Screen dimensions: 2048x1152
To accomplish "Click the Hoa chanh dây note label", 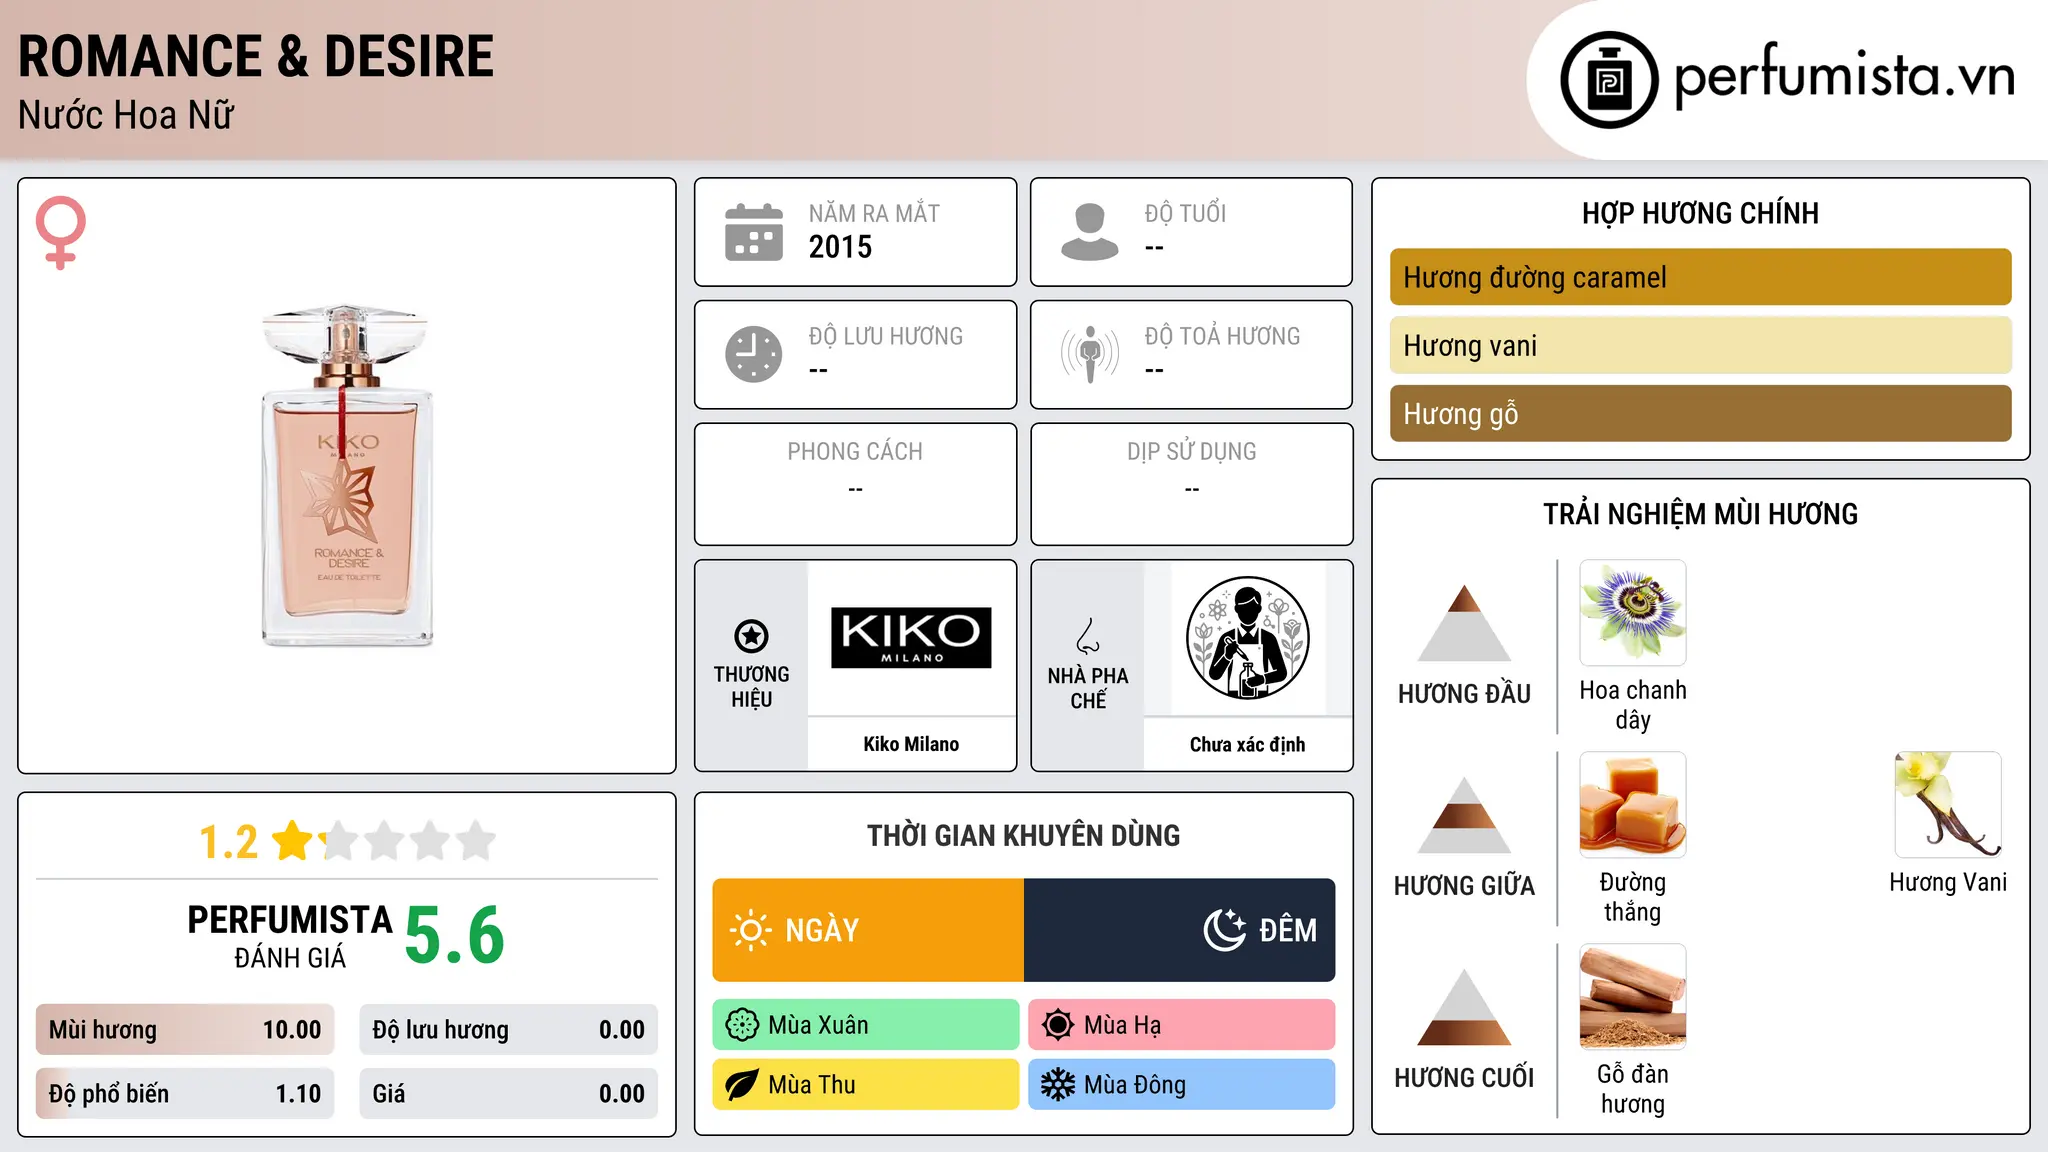I will (1633, 705).
